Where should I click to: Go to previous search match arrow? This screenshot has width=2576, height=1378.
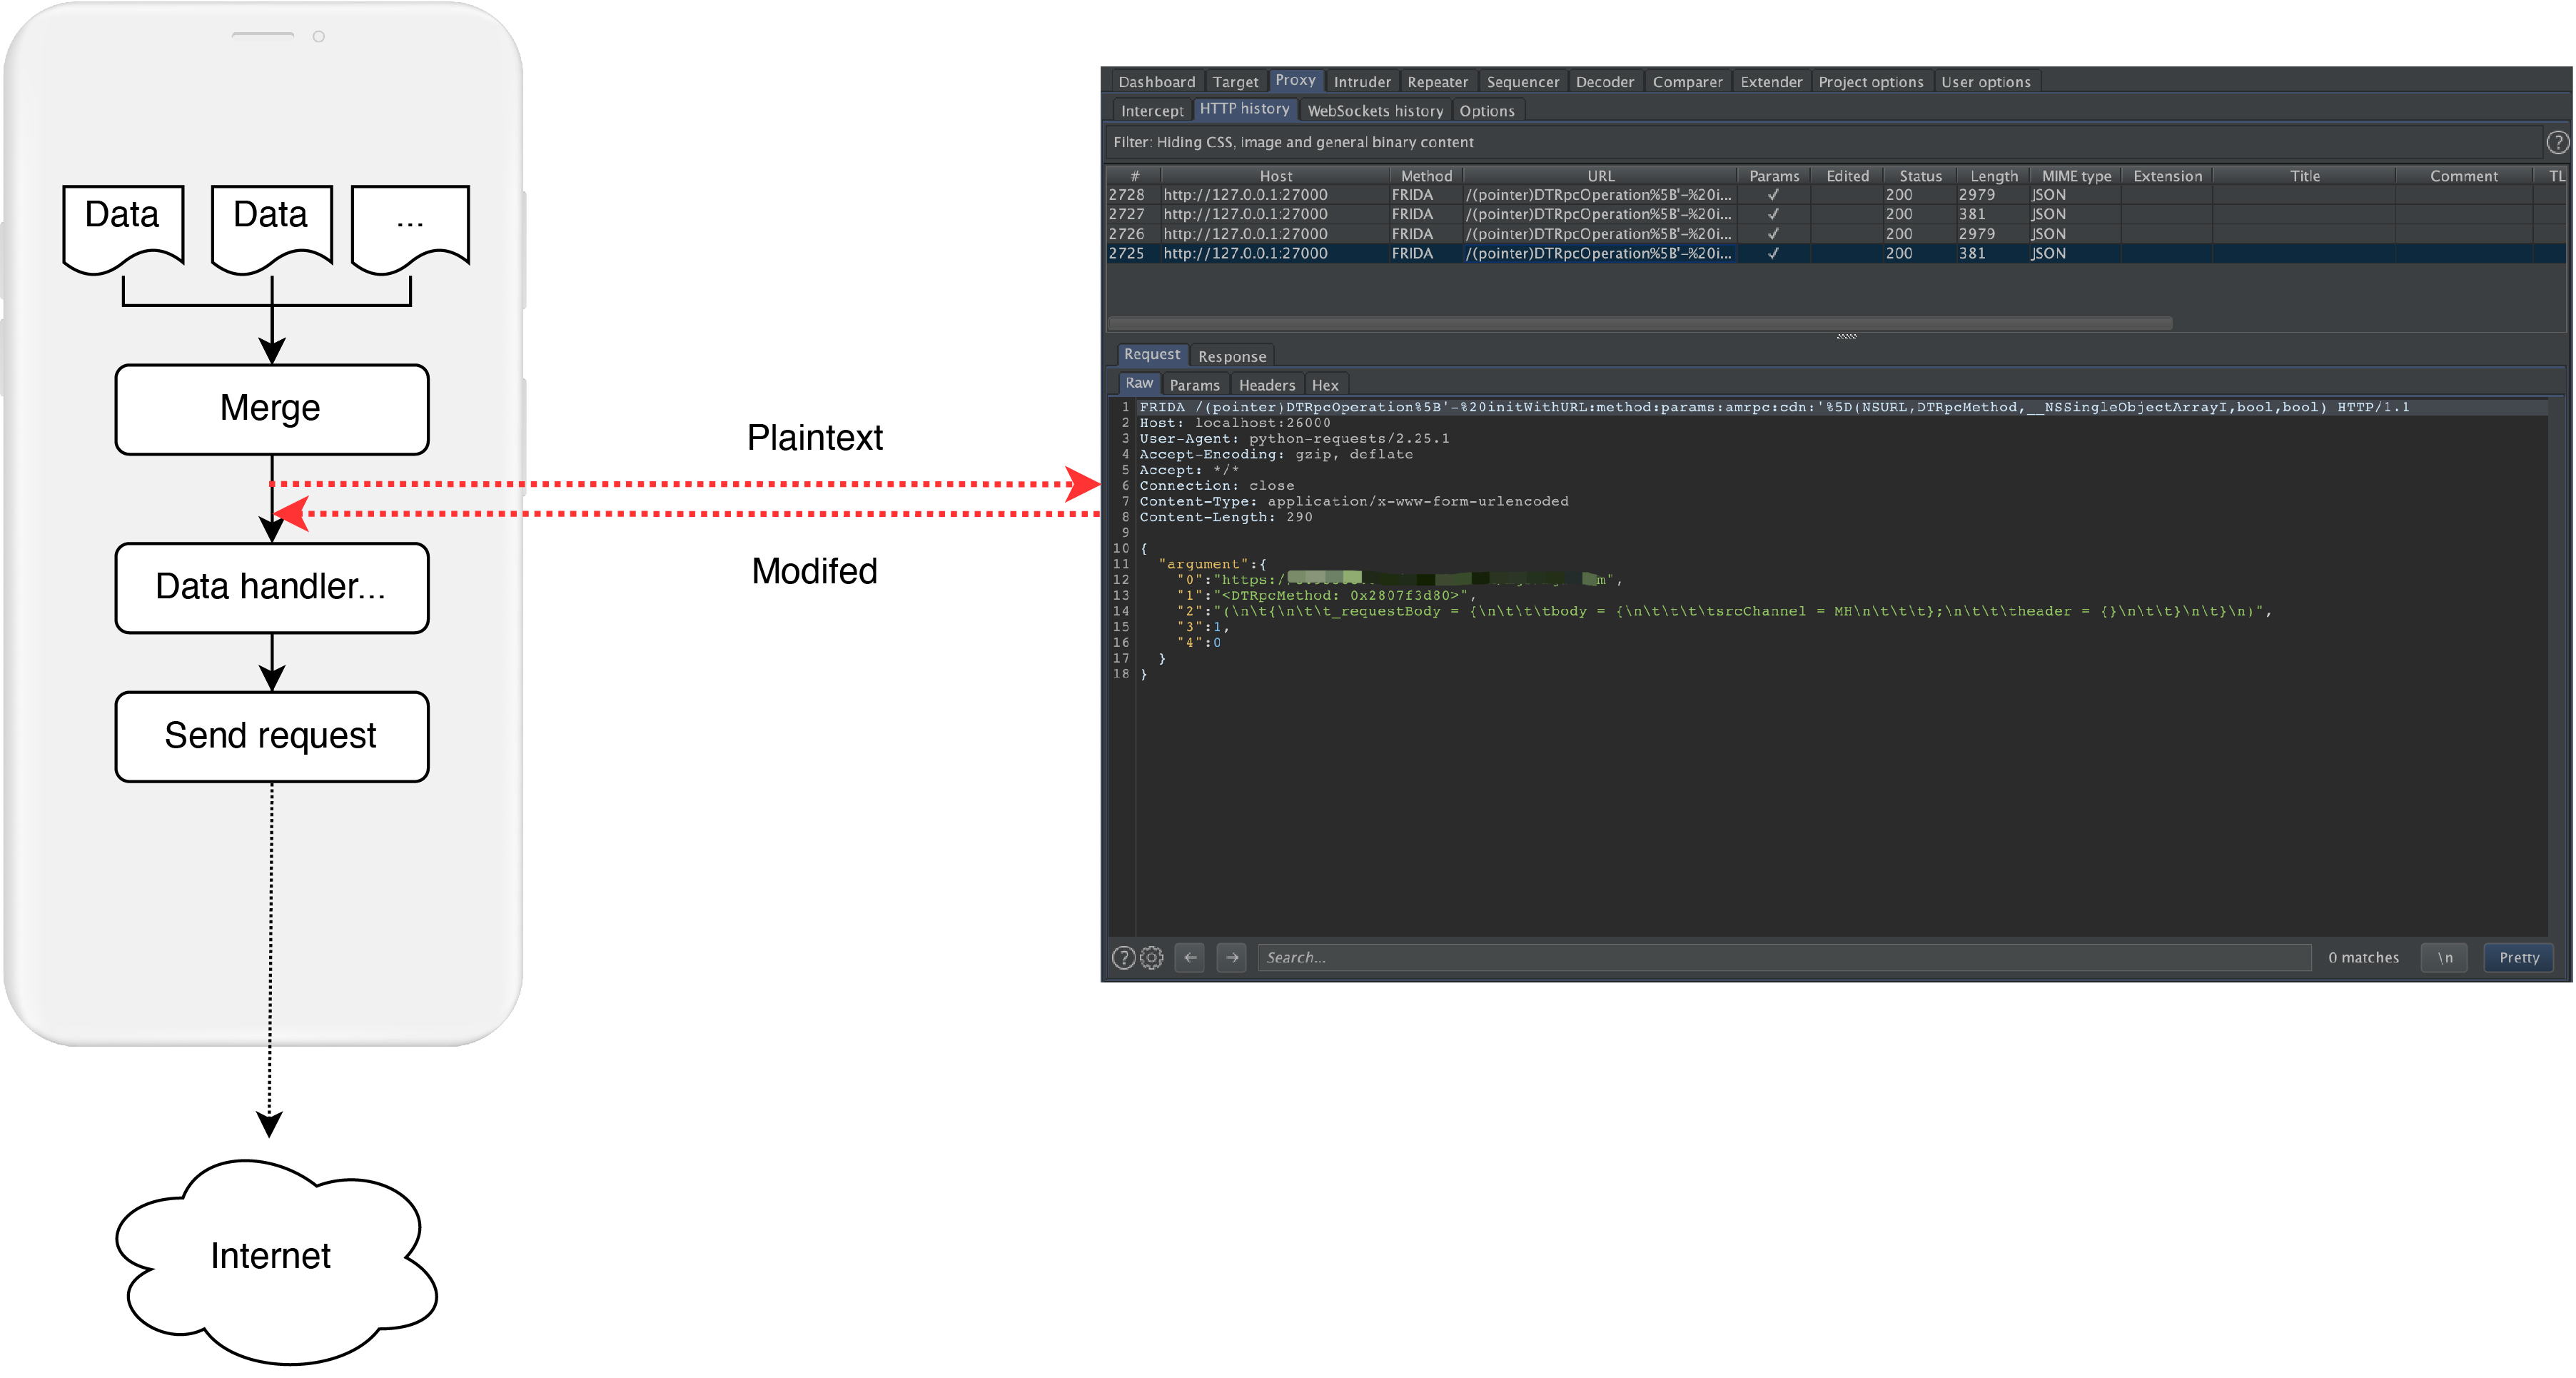(1190, 957)
